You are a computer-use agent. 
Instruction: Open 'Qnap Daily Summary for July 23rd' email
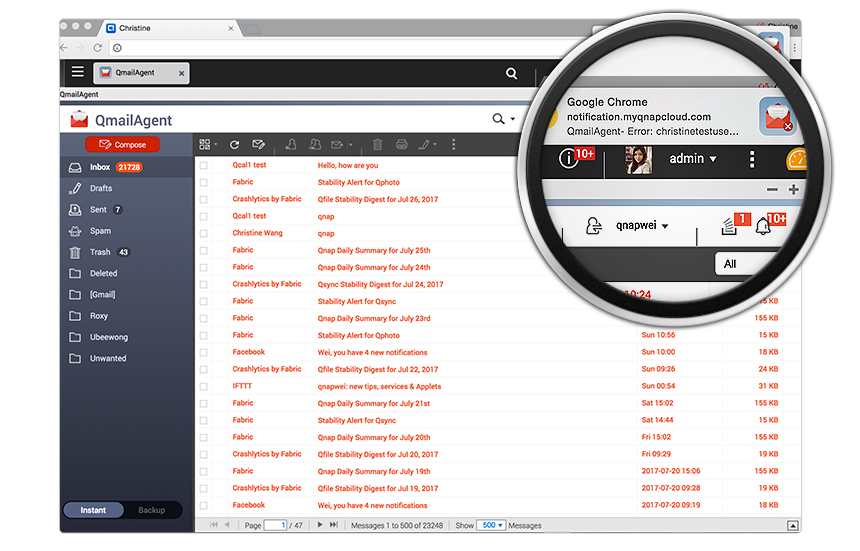click(x=374, y=319)
